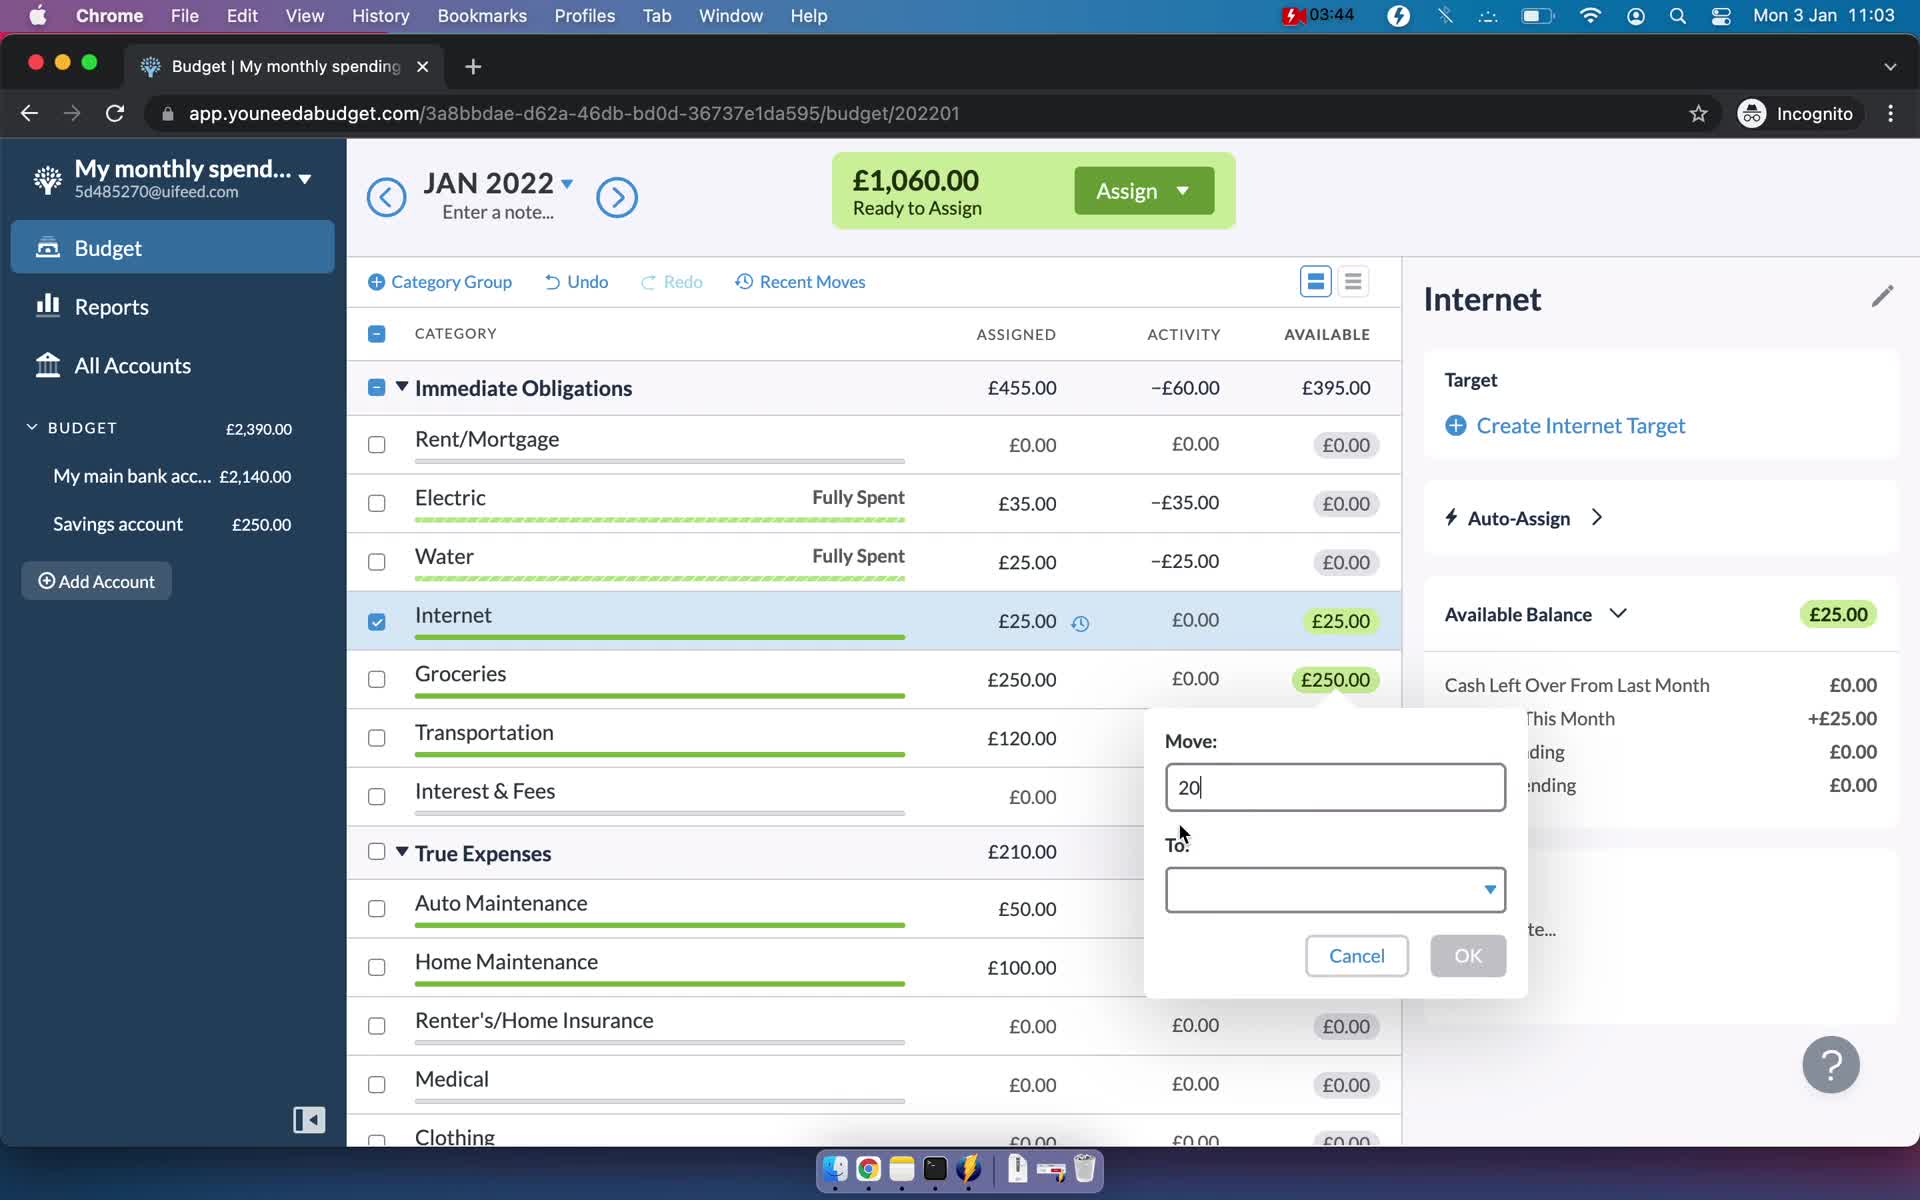Toggle the Immediate Obligations group checkbox

pos(377,387)
